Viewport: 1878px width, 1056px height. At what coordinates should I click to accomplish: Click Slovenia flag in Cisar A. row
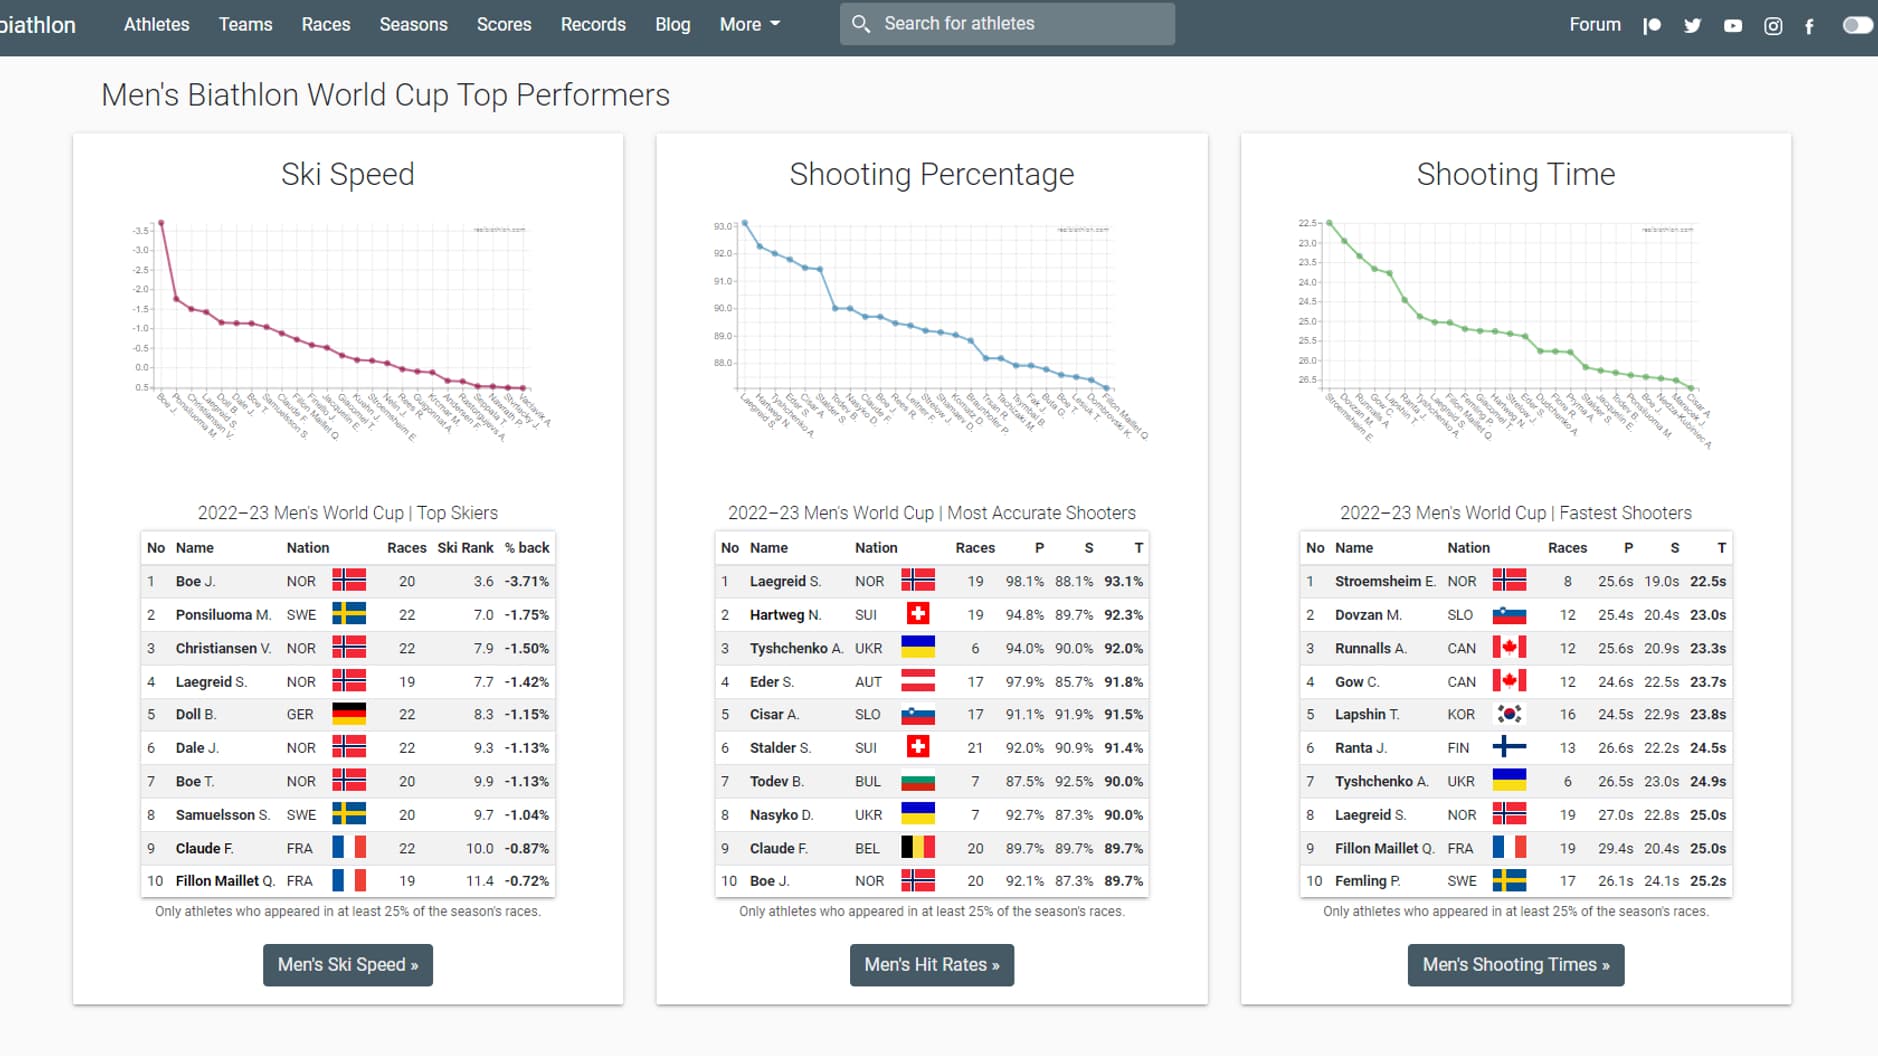point(918,714)
